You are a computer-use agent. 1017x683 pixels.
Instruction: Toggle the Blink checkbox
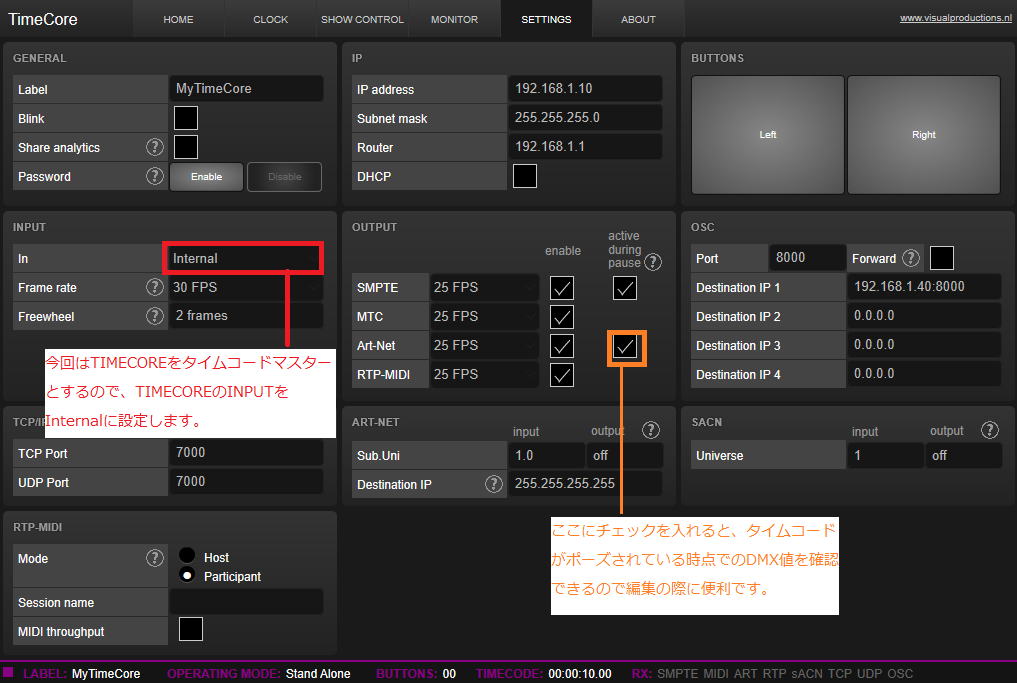pos(185,118)
